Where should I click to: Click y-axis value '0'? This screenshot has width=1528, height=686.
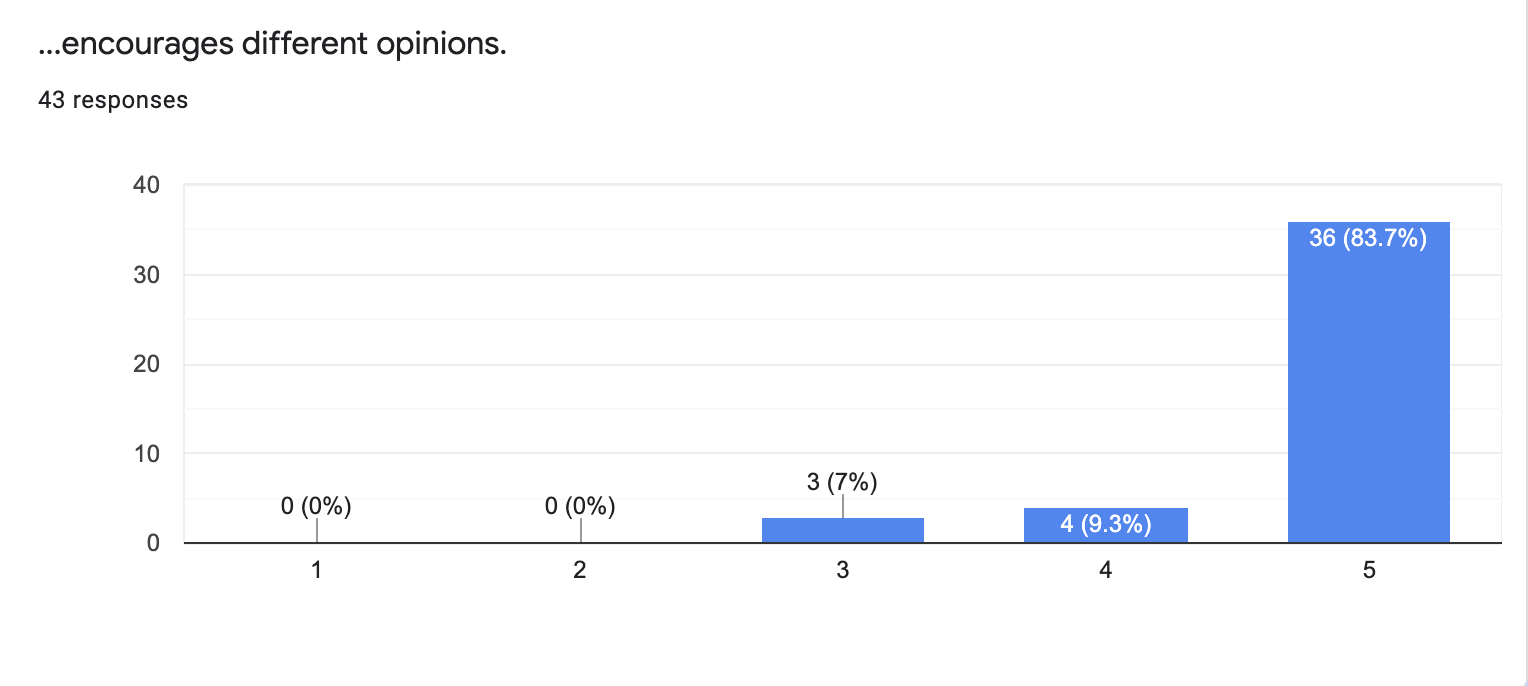(153, 544)
